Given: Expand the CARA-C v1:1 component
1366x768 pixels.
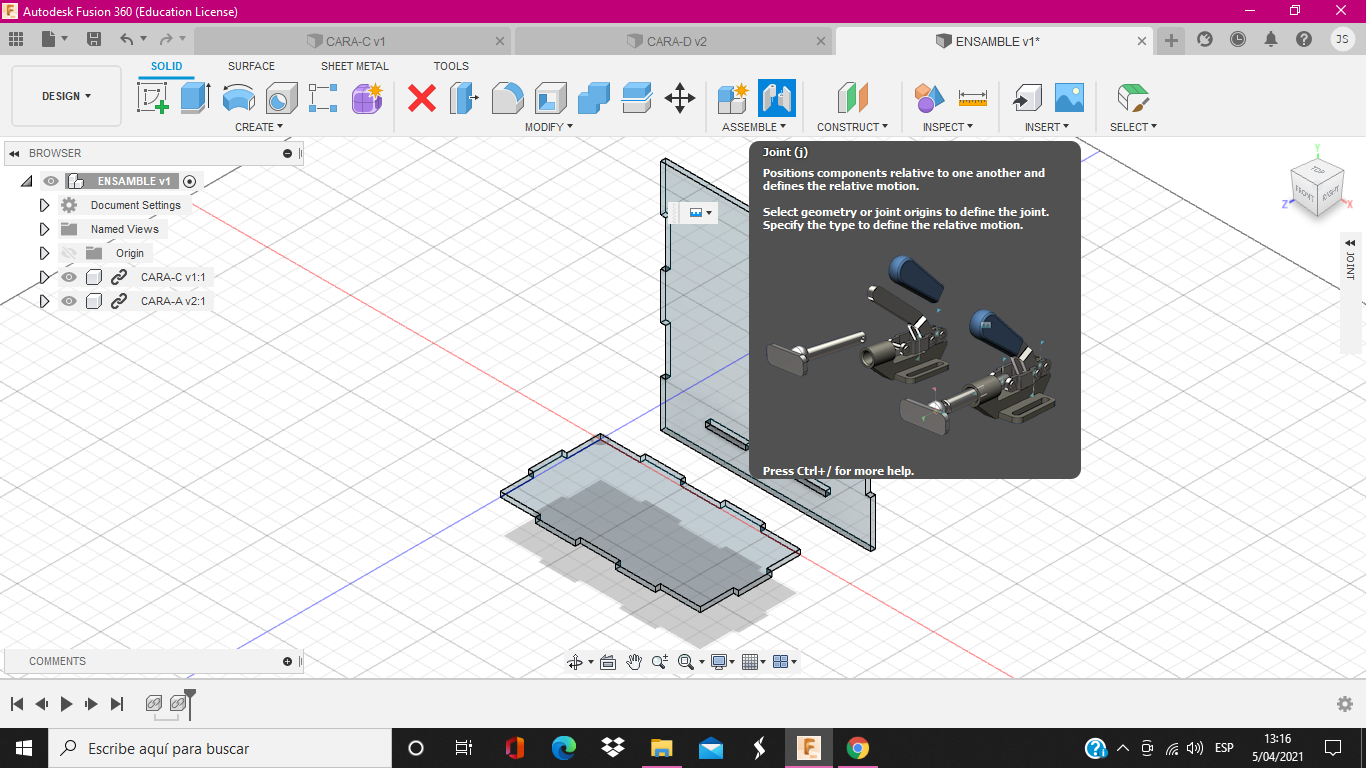Looking at the screenshot, I should click(44, 277).
